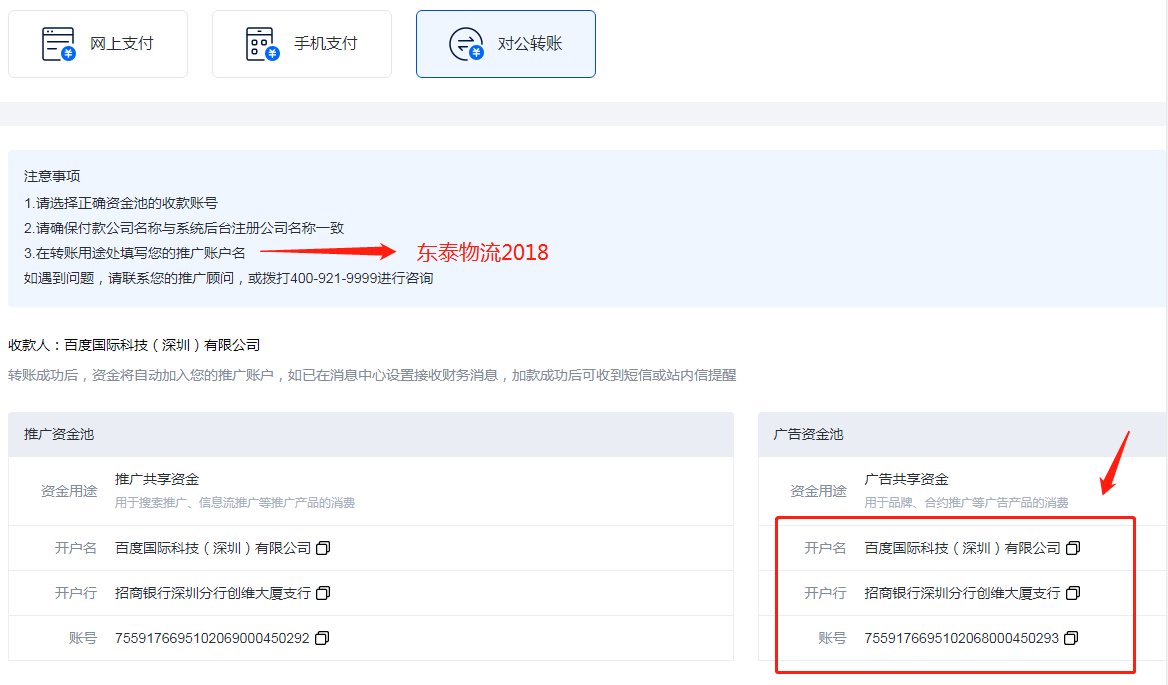Copy account number ending 450292
This screenshot has width=1168, height=685.
tap(322, 638)
